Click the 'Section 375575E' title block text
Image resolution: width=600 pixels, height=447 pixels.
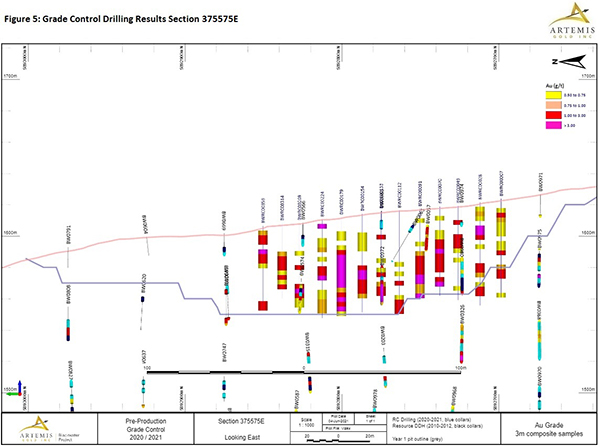coord(241,421)
